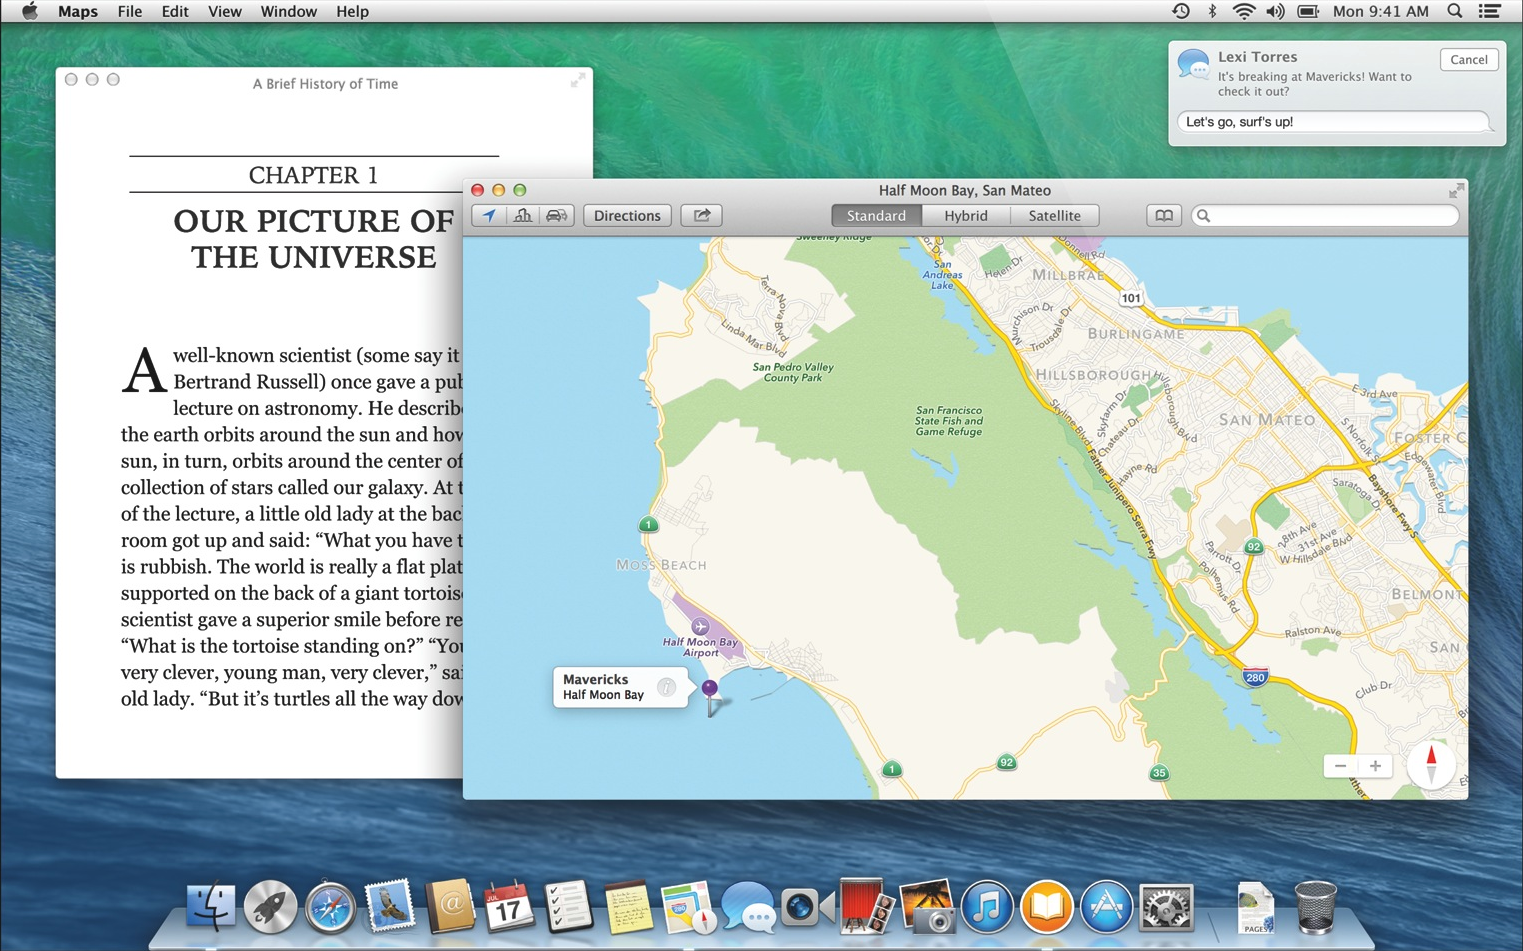Viewport: 1523px width, 951px height.
Task: Open Calendar from the Dock
Action: (x=510, y=907)
